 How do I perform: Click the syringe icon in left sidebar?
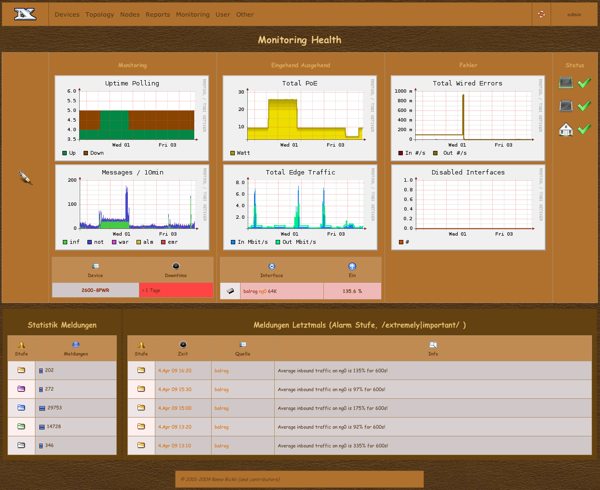tap(25, 177)
